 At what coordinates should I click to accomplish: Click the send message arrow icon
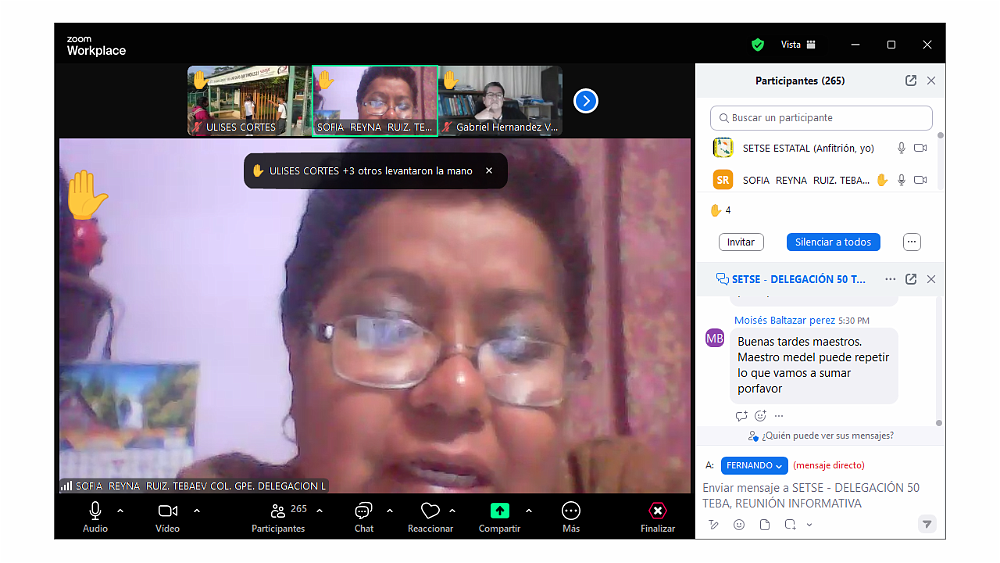coord(927,524)
